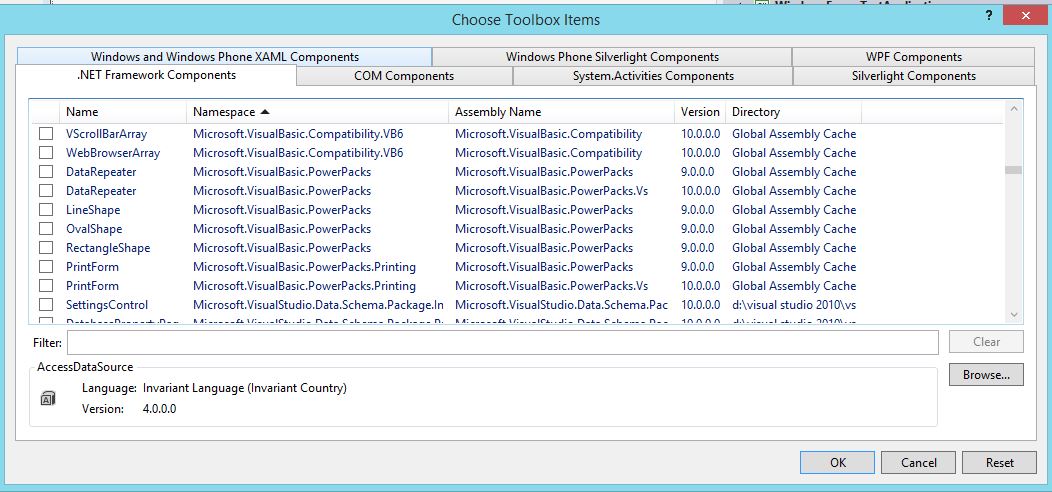Click the Namespace sort arrow indicator
The image size is (1052, 492).
[265, 112]
